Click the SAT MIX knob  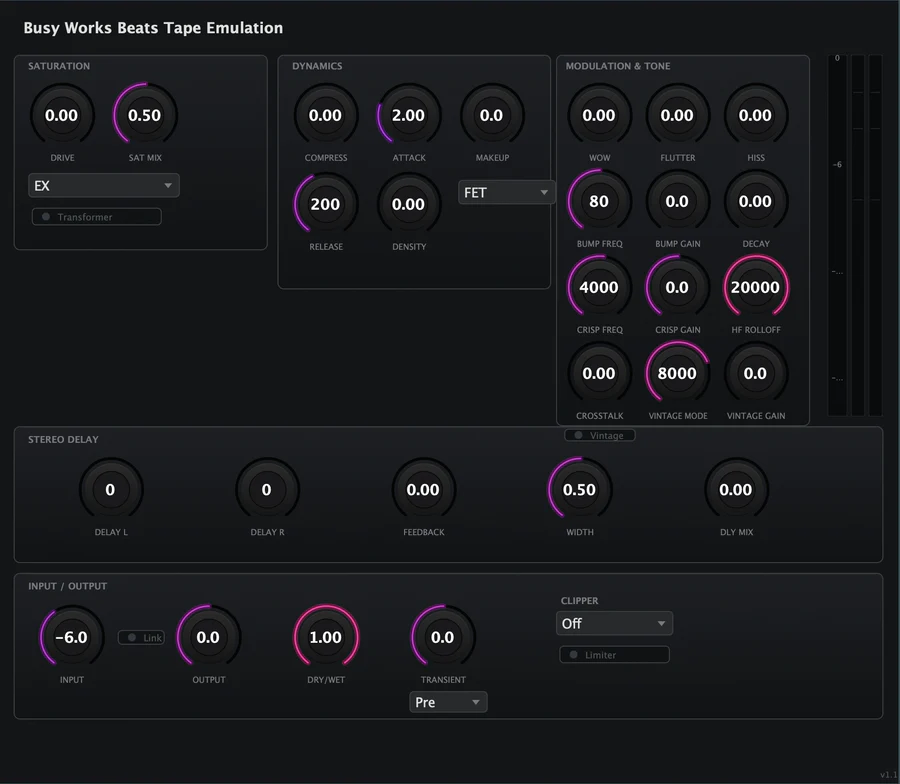(x=144, y=115)
